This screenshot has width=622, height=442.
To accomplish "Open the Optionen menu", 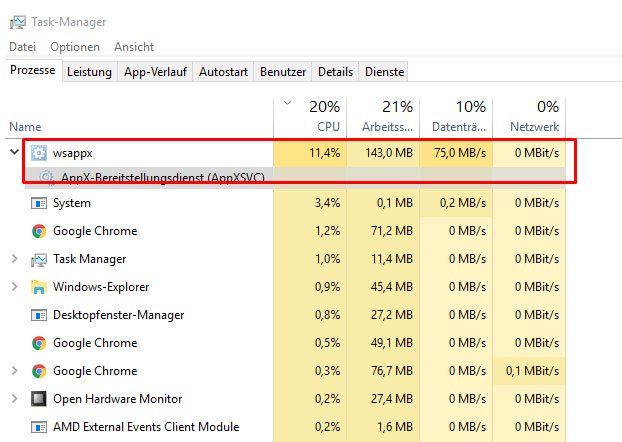I will point(75,47).
